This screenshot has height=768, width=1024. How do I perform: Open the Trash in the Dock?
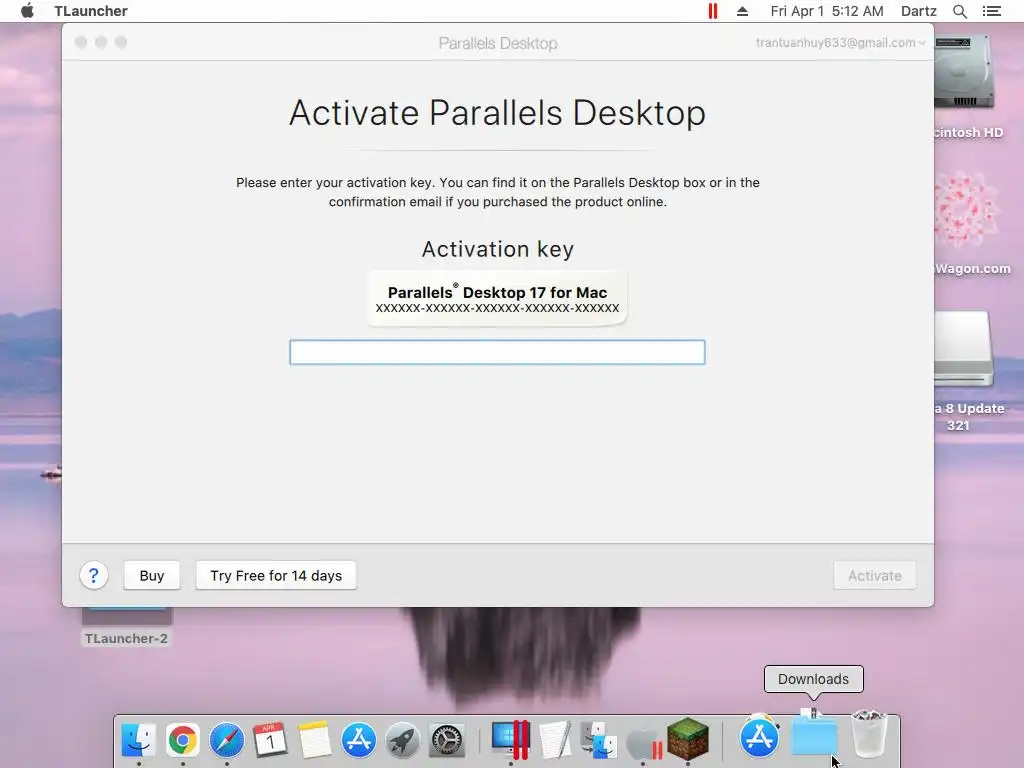click(869, 735)
